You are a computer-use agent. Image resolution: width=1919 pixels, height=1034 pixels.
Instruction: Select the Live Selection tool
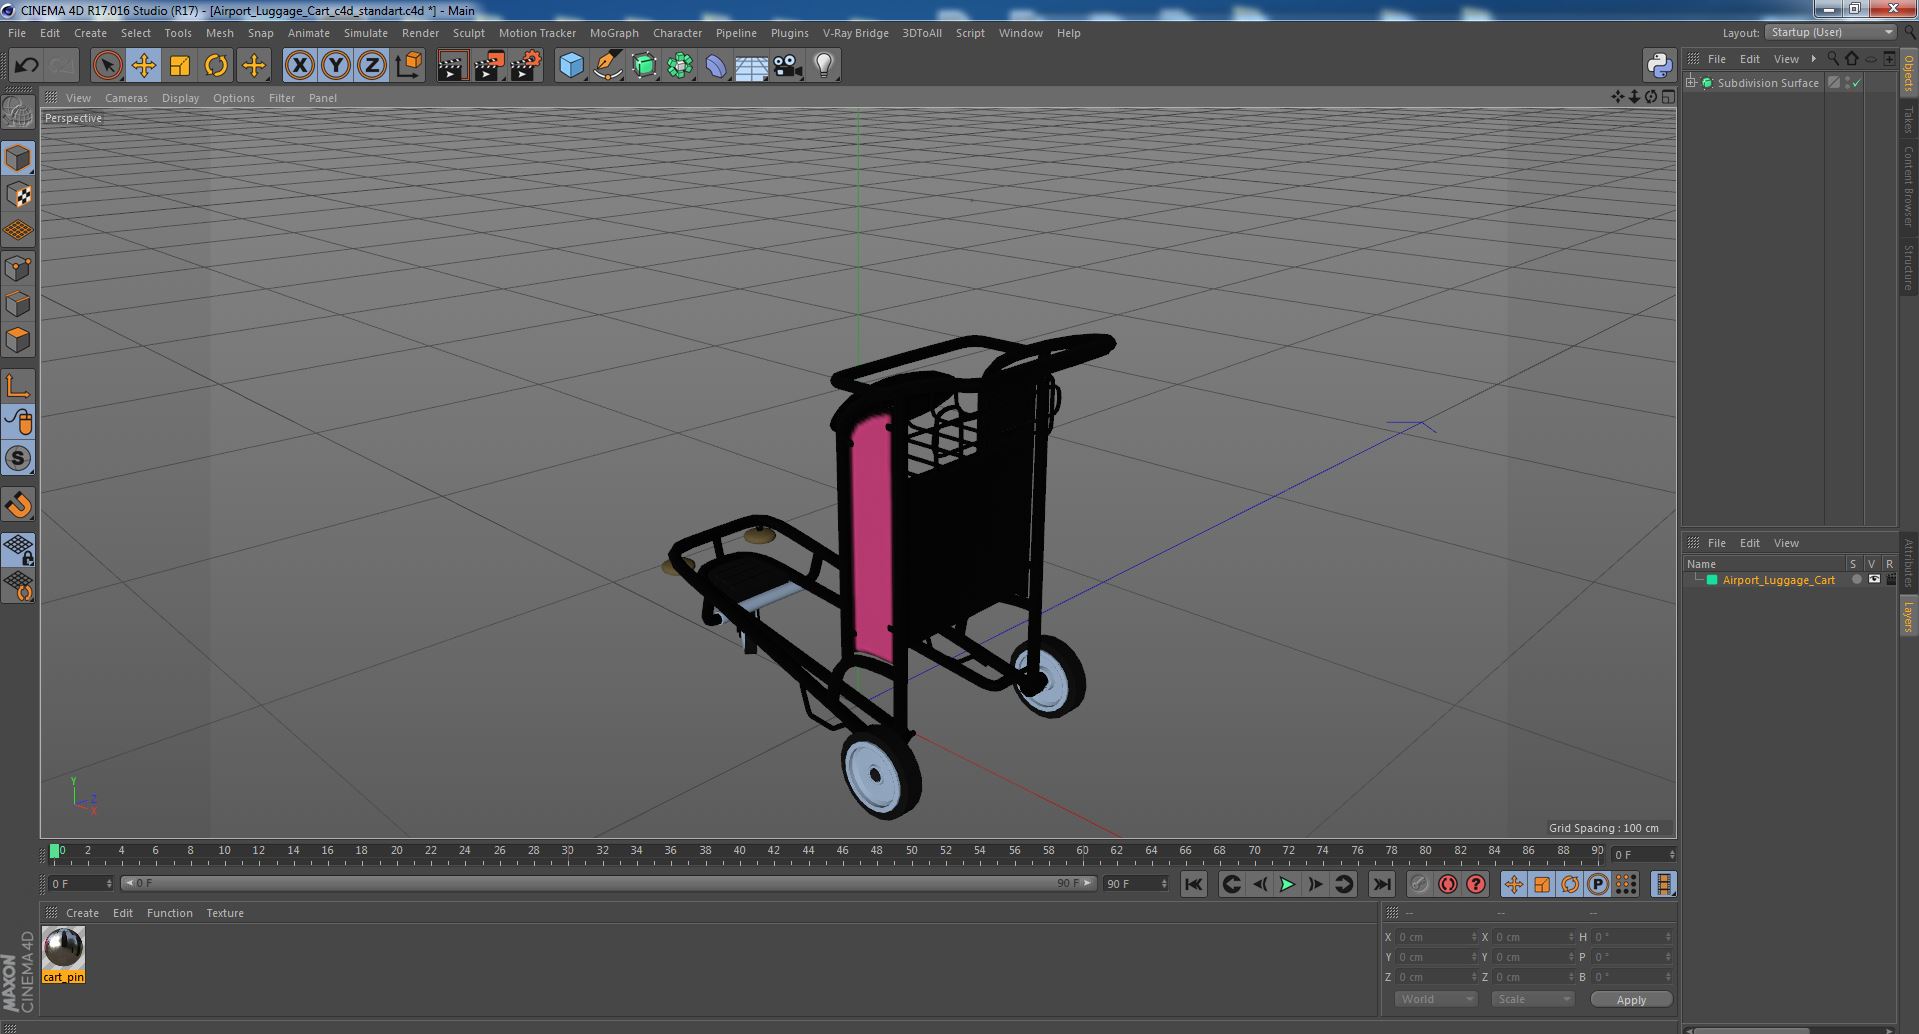107,66
